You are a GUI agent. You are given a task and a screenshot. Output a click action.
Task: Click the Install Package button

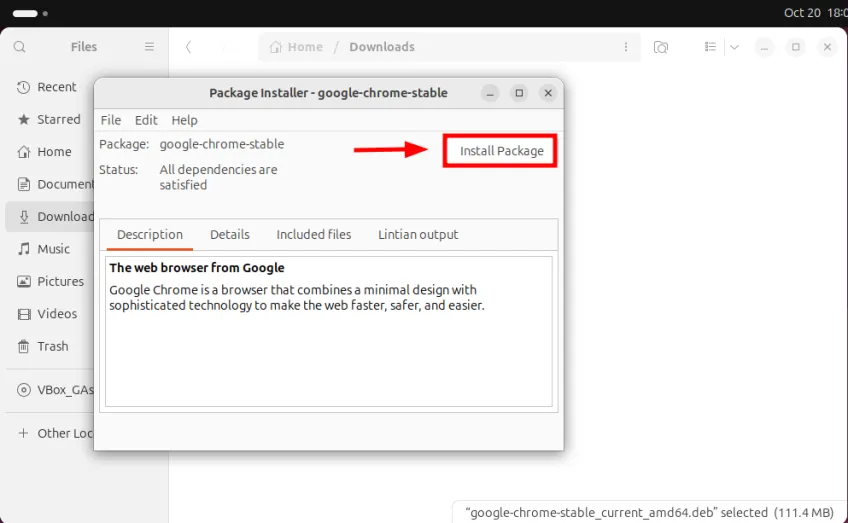pos(501,151)
